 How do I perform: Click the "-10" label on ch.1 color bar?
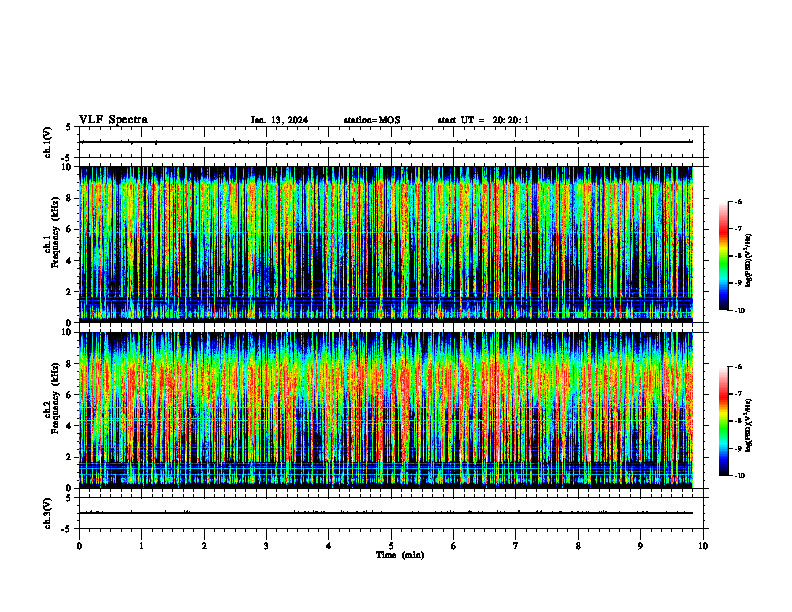click(739, 311)
